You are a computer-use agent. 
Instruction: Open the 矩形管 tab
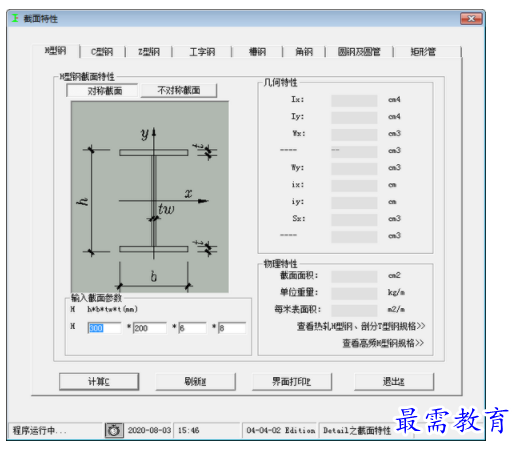(423, 52)
